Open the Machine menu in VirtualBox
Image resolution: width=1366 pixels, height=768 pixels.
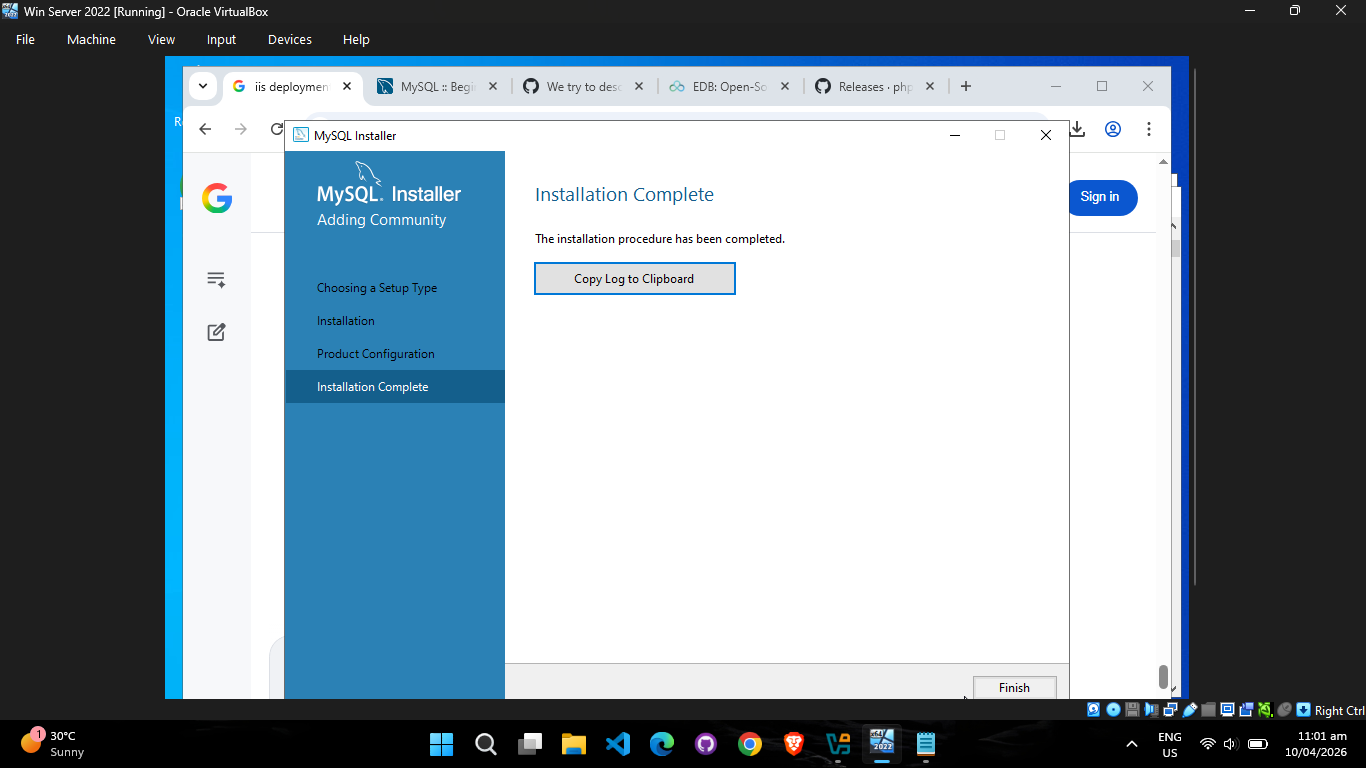tap(91, 40)
